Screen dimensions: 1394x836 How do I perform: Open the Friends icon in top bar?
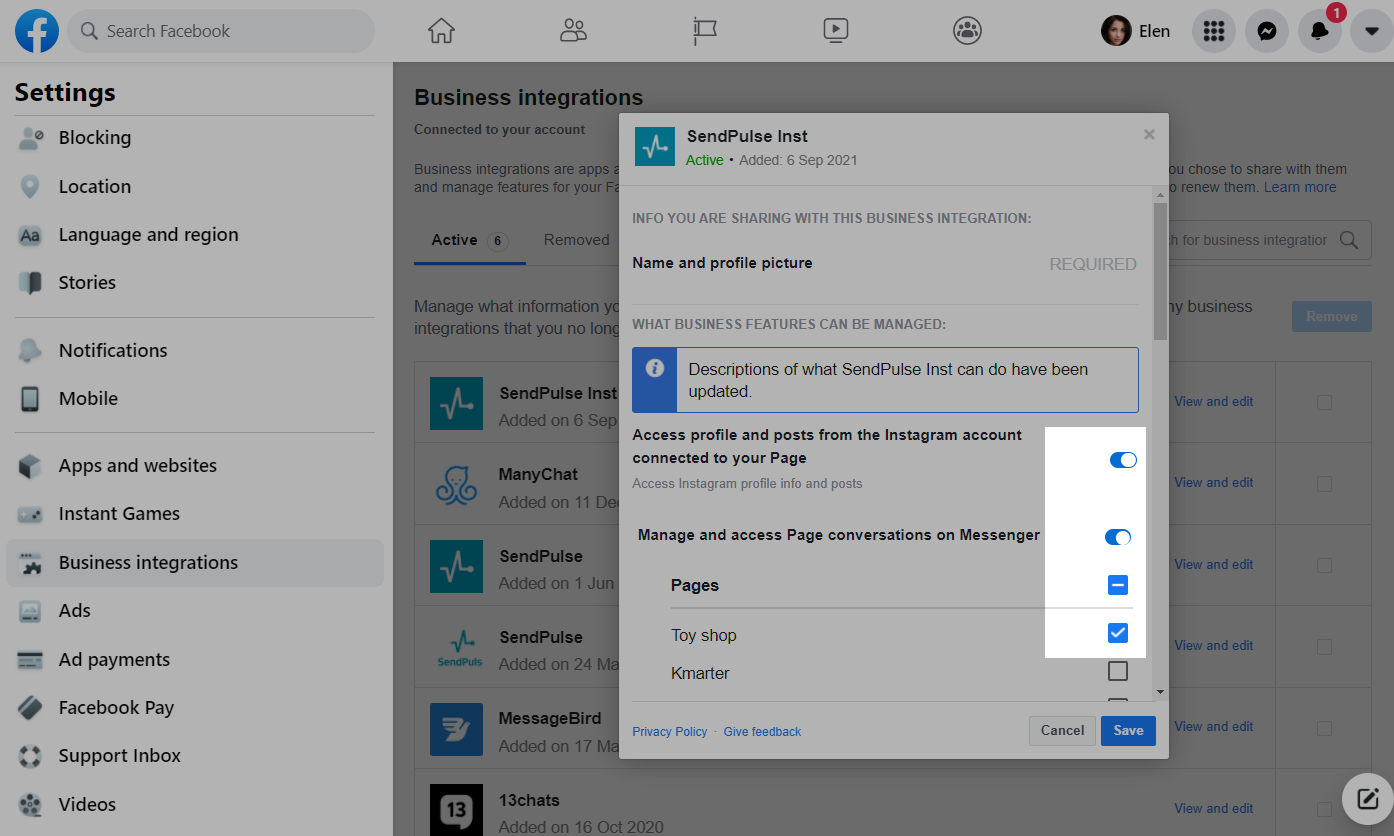573,31
